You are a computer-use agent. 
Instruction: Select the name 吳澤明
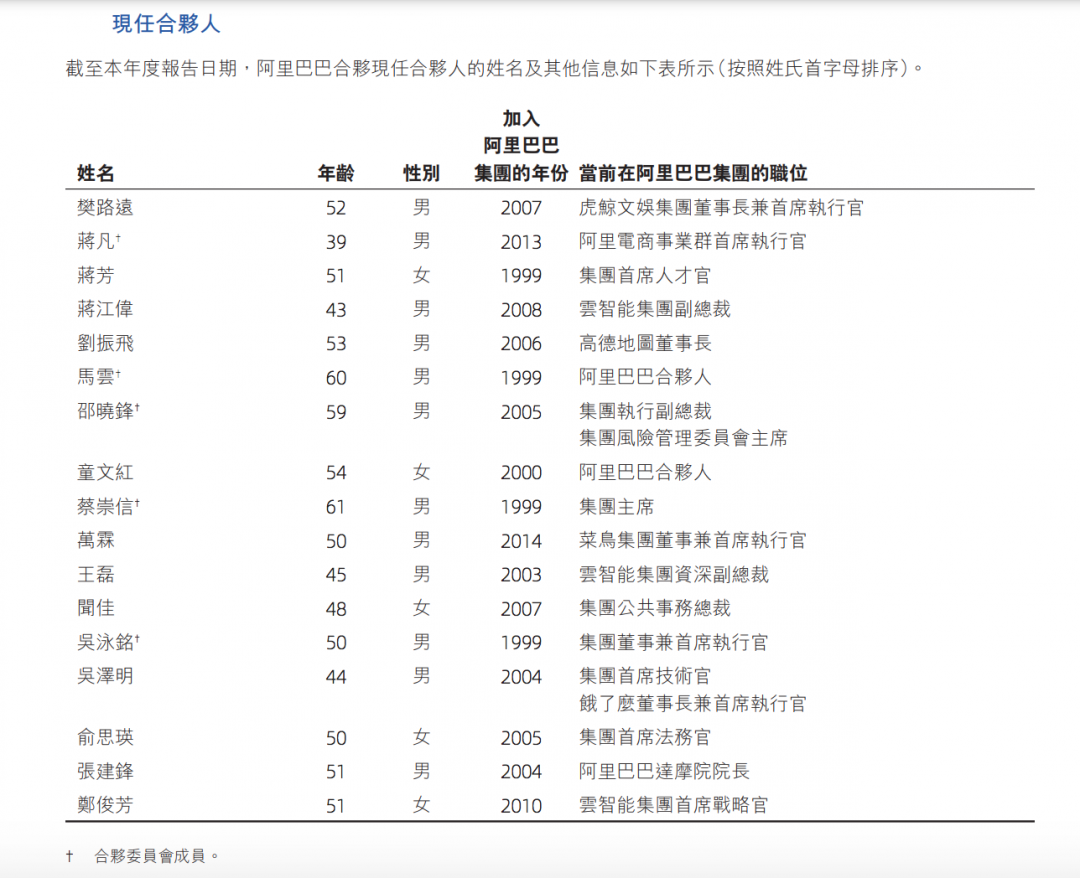pos(105,676)
